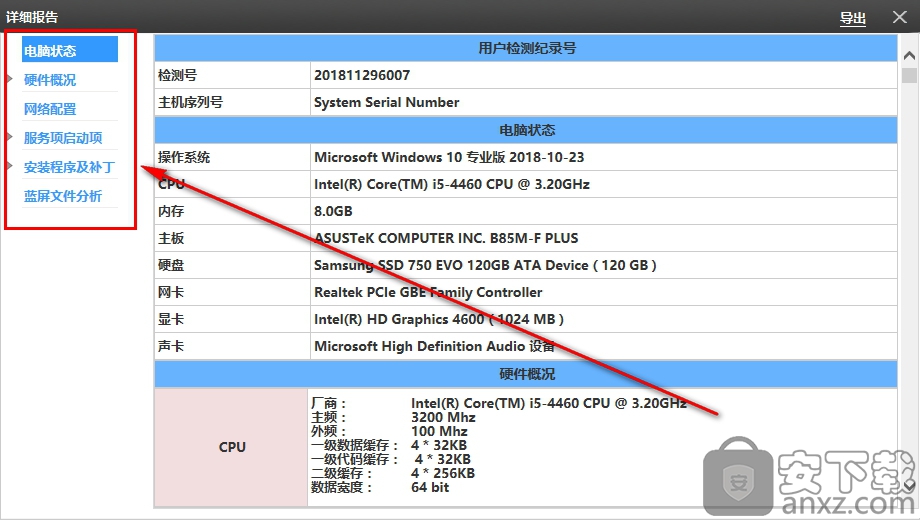Click the 硬件概况 table section header
Viewport: 920px width, 520px height.
click(526, 374)
